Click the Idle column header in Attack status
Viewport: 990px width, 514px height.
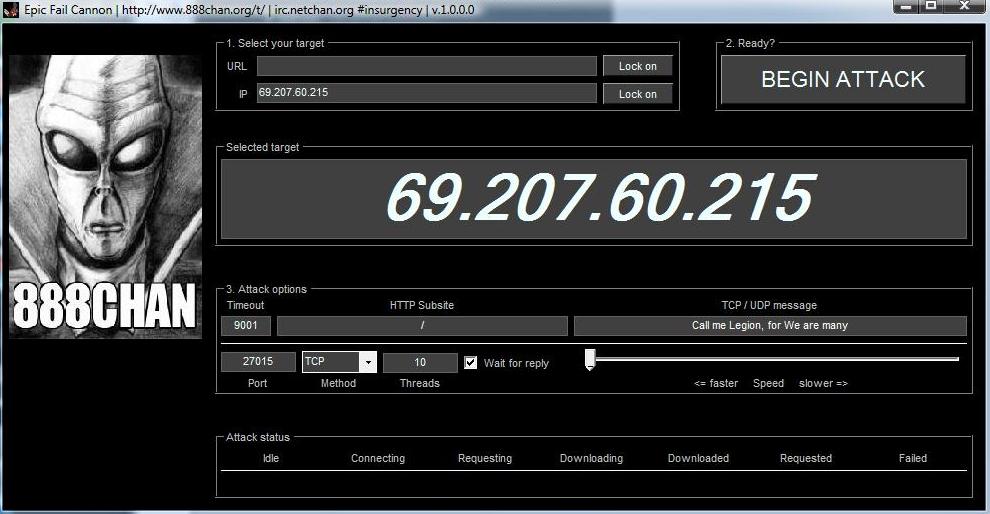(x=271, y=458)
